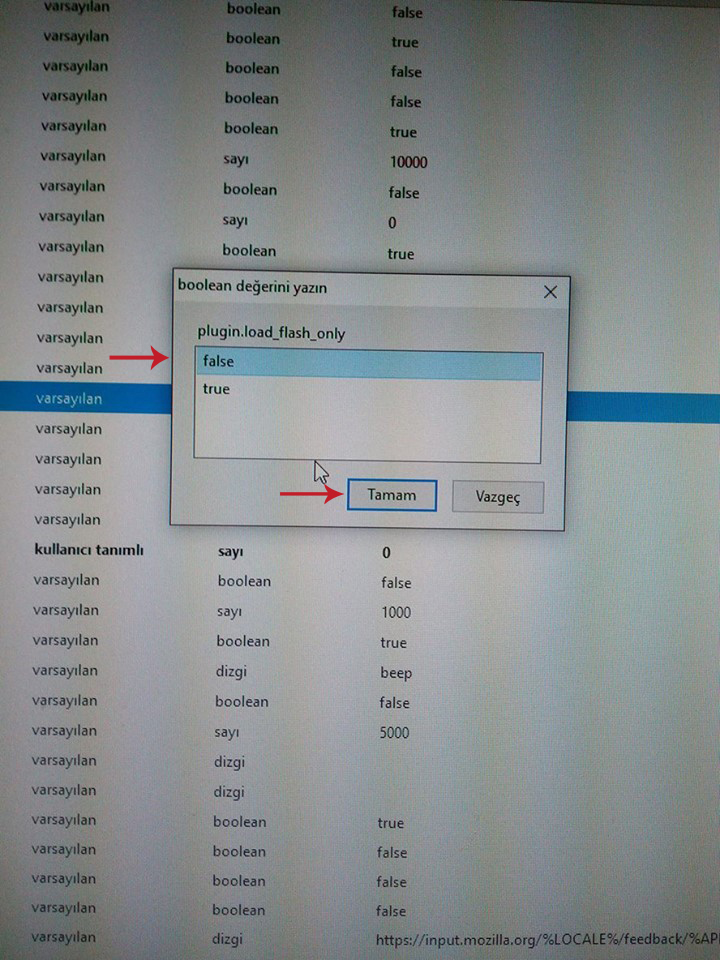
Task: Click bold "sayı" in the kullanıcı tanımlı row
Action: tap(231, 552)
